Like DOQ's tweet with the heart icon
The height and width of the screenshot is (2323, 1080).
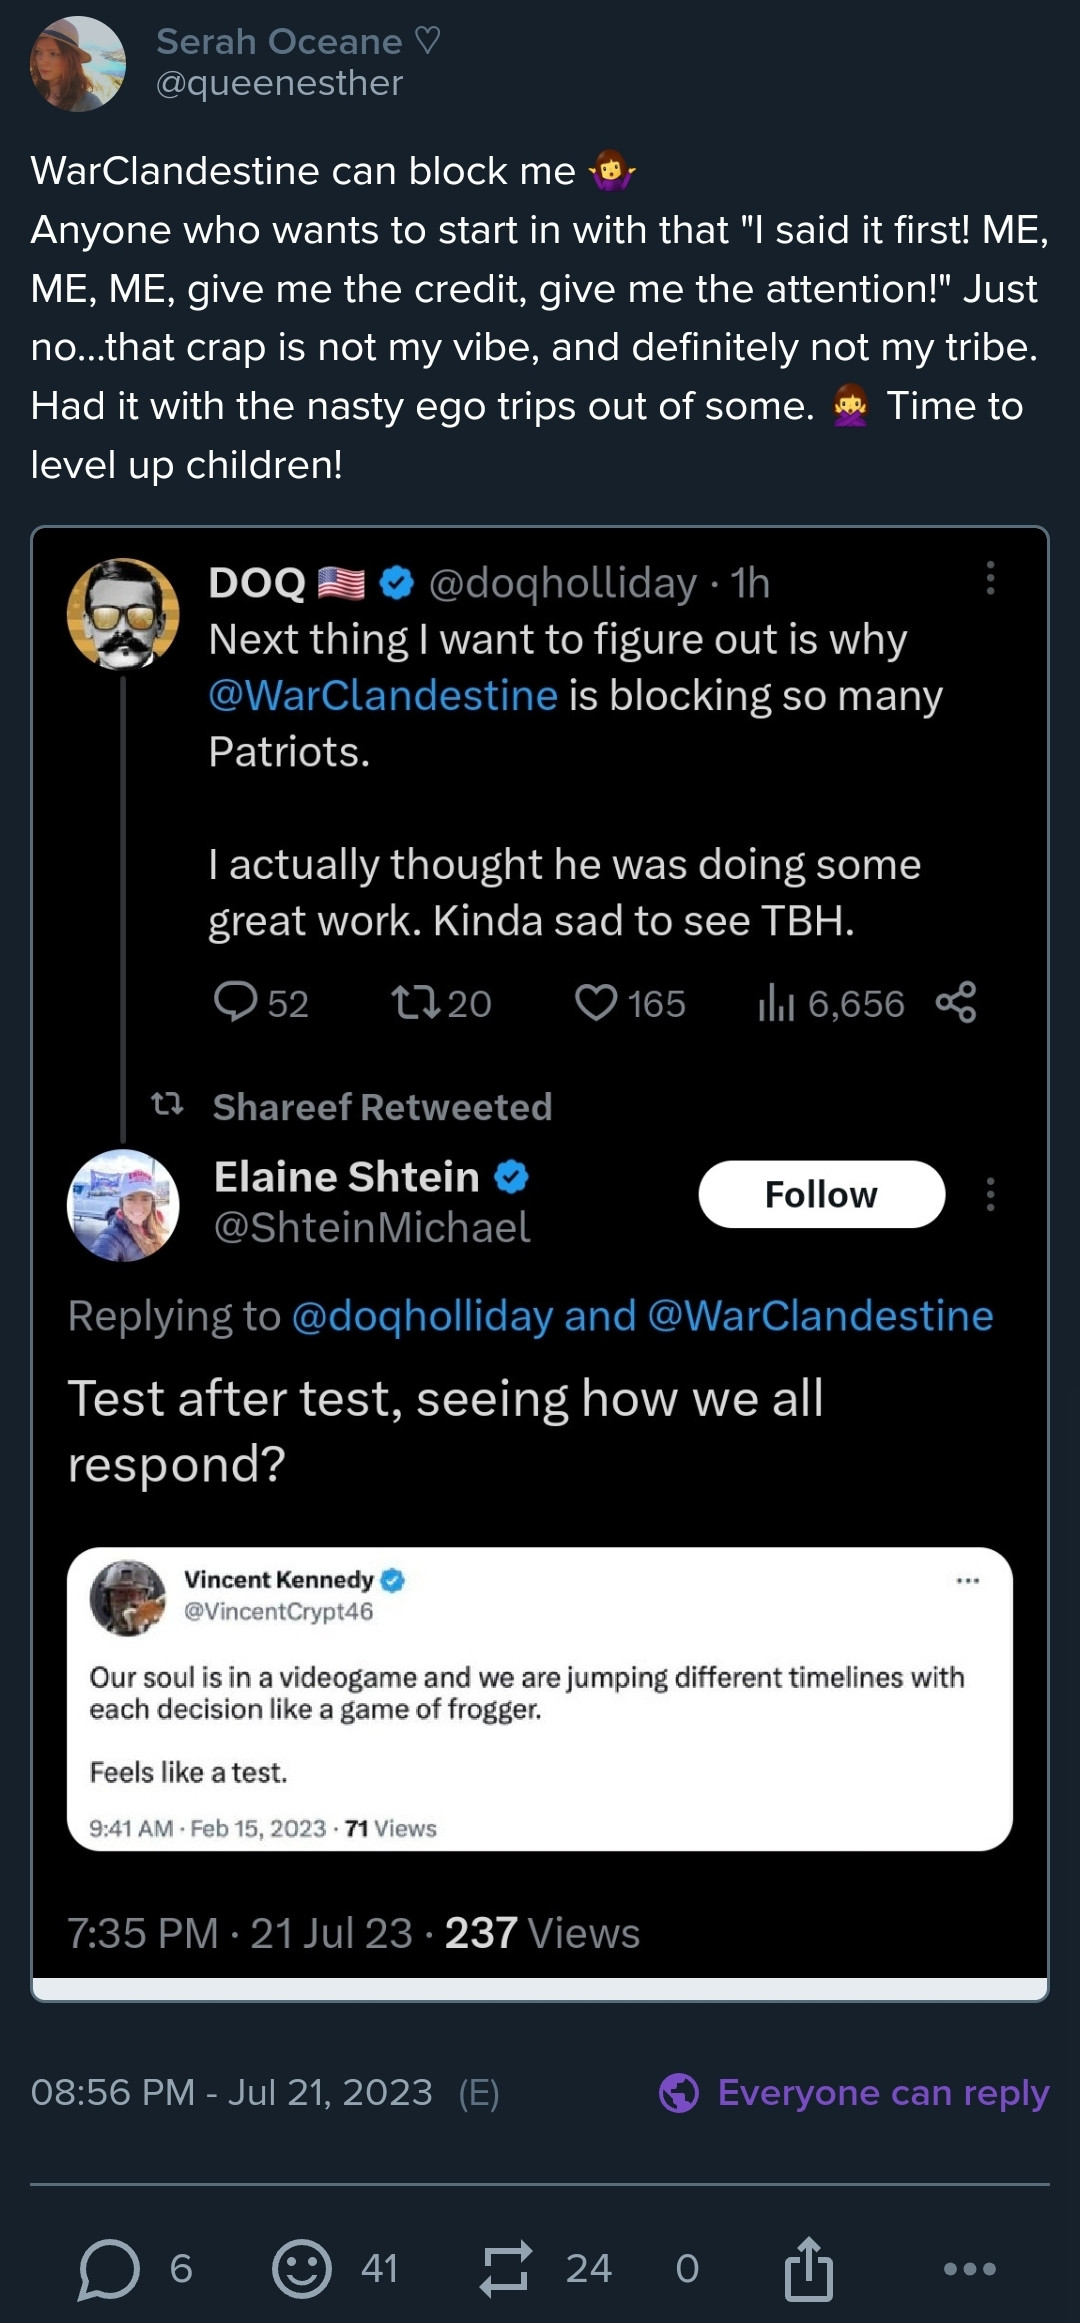596,1002
